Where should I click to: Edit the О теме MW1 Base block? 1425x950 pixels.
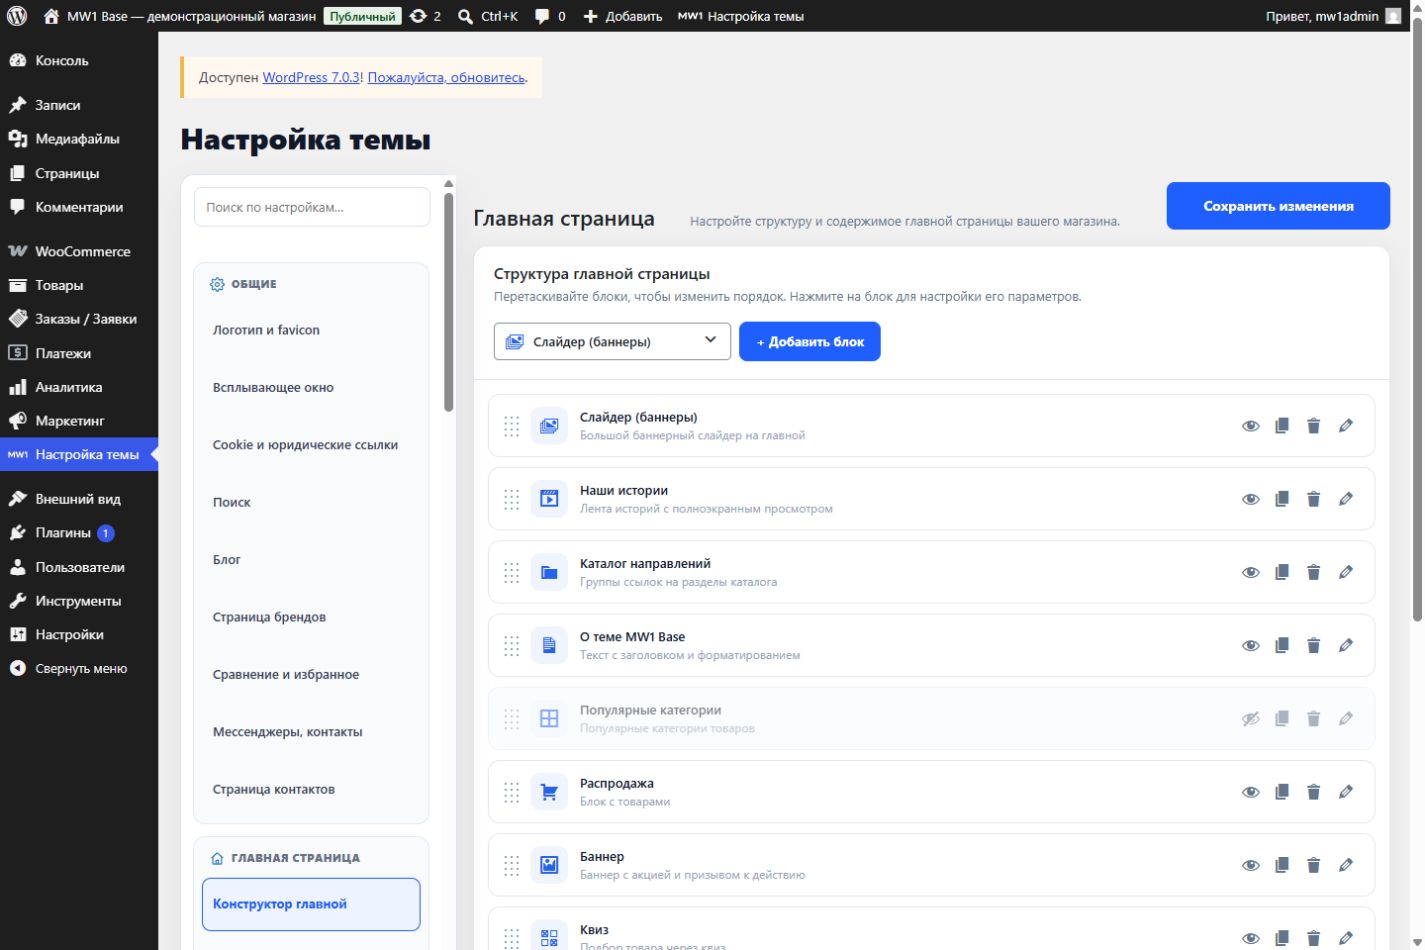point(1346,645)
